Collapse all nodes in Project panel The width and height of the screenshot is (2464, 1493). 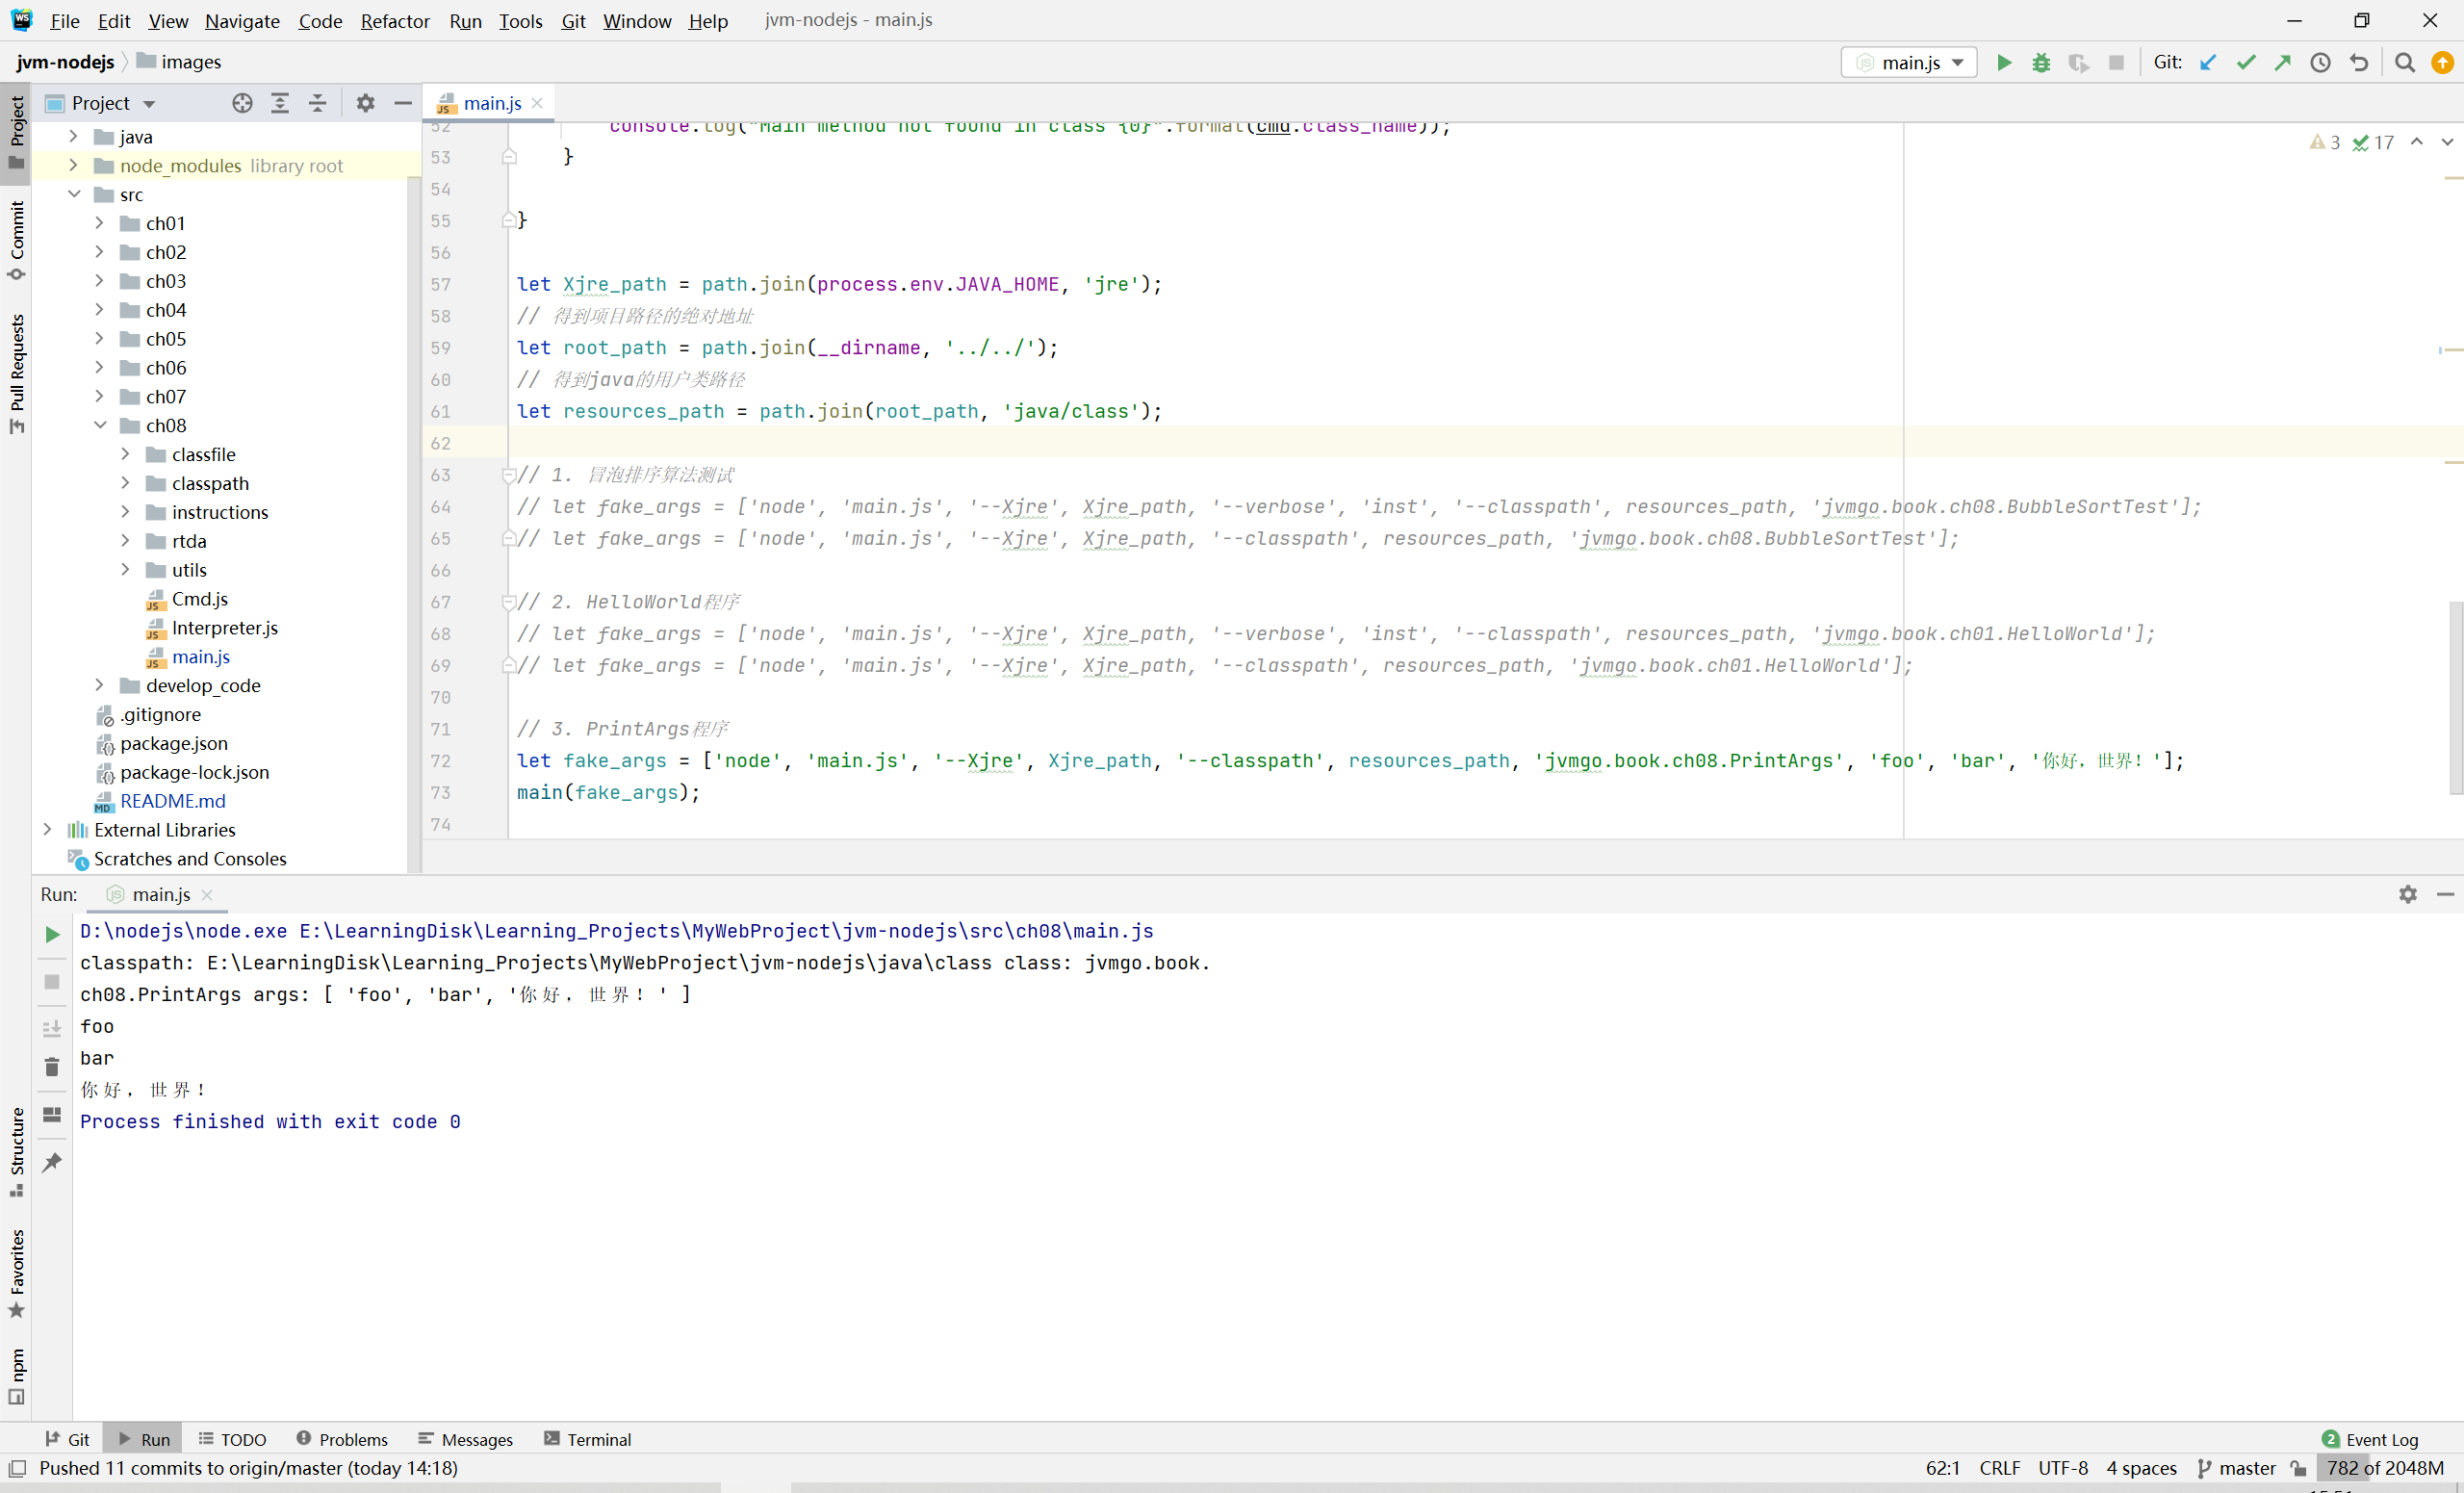[317, 103]
